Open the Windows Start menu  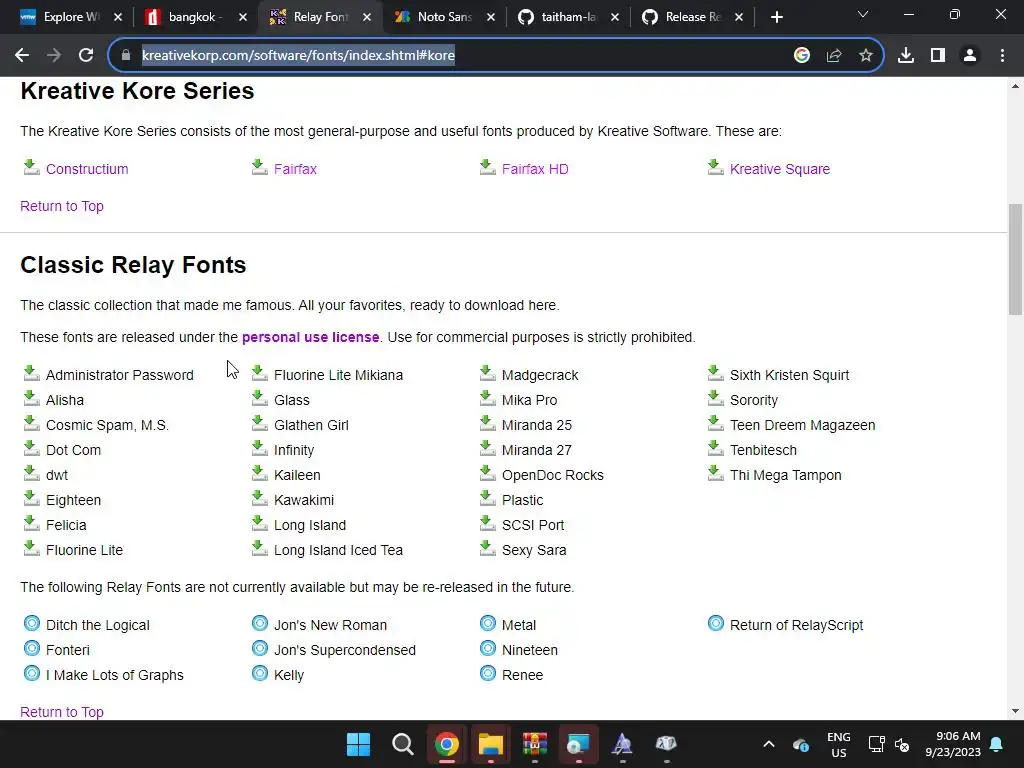click(x=358, y=744)
